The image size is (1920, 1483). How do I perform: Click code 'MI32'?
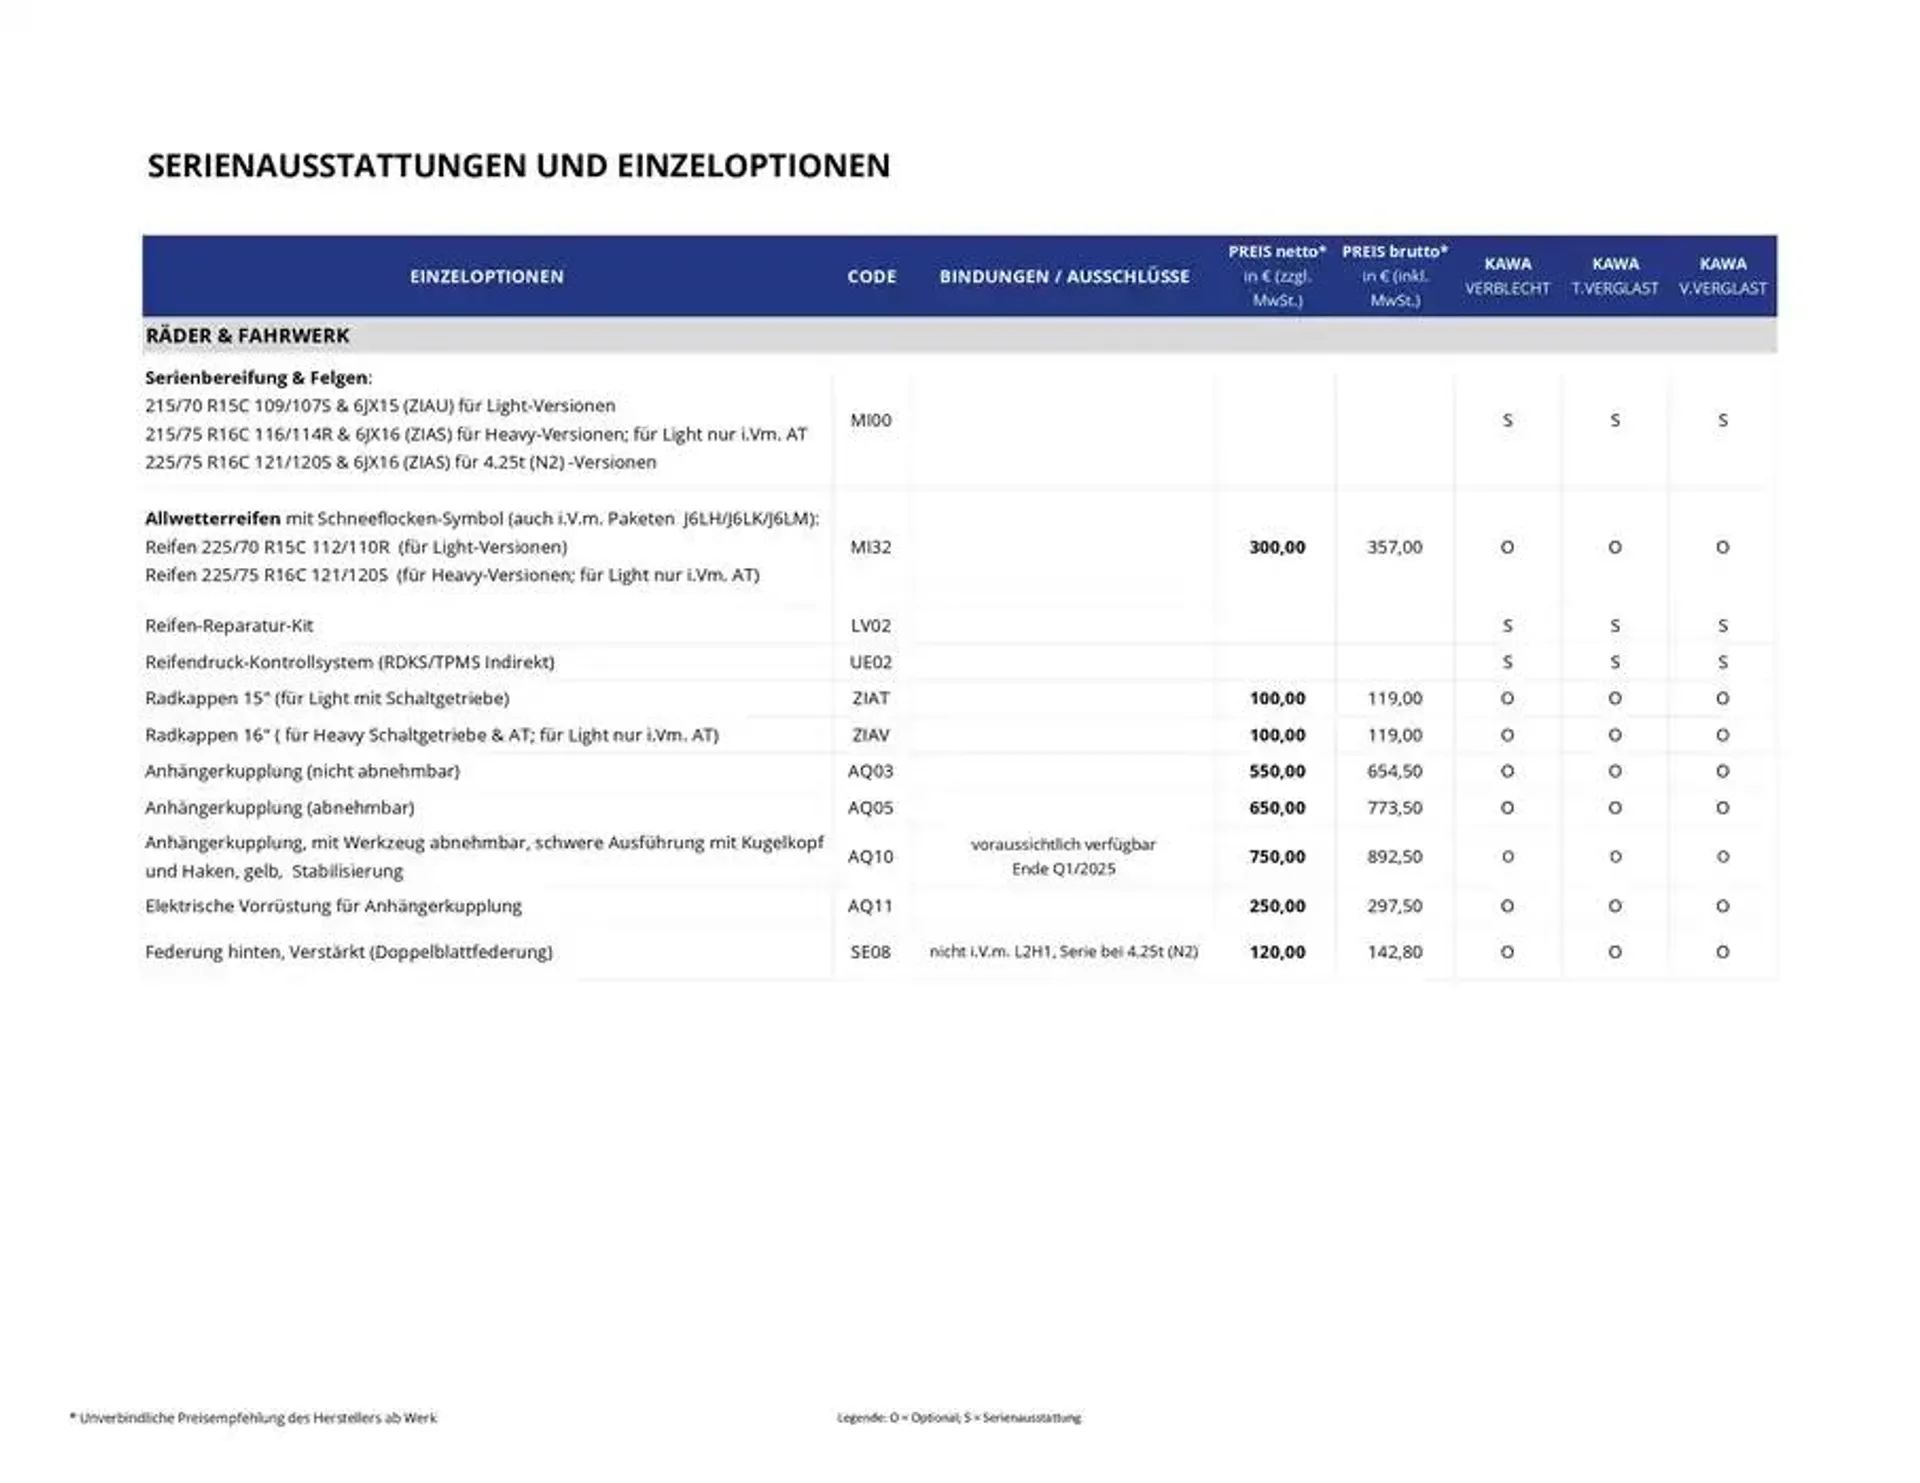click(871, 547)
